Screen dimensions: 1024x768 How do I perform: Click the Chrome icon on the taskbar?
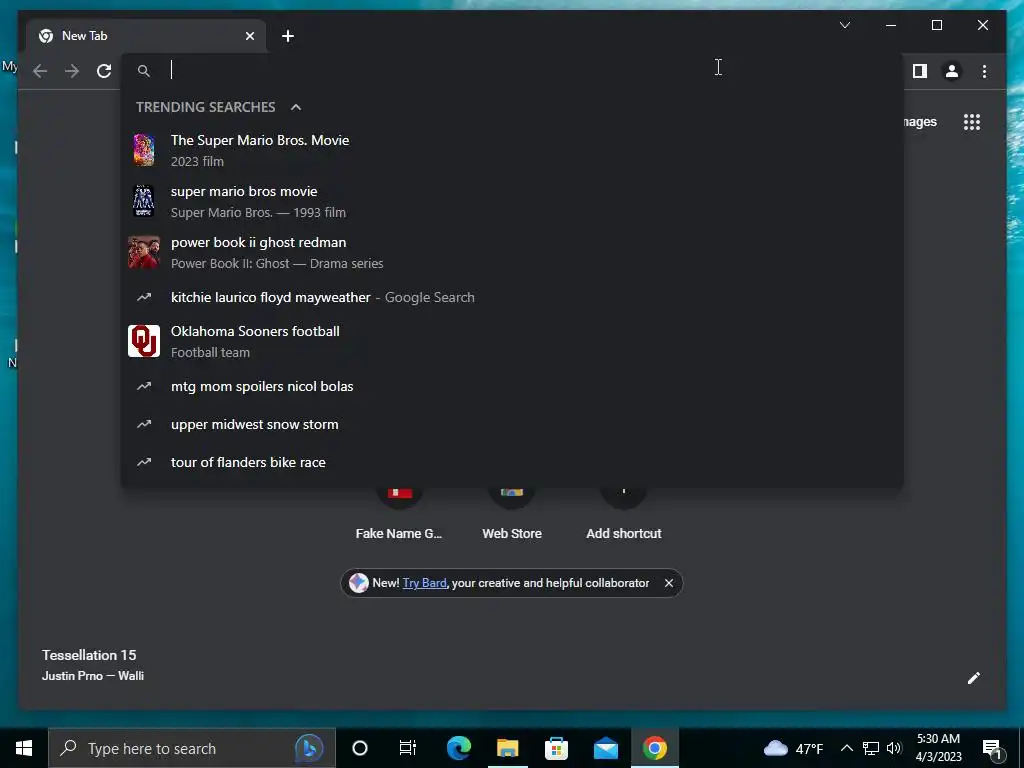(x=654, y=748)
